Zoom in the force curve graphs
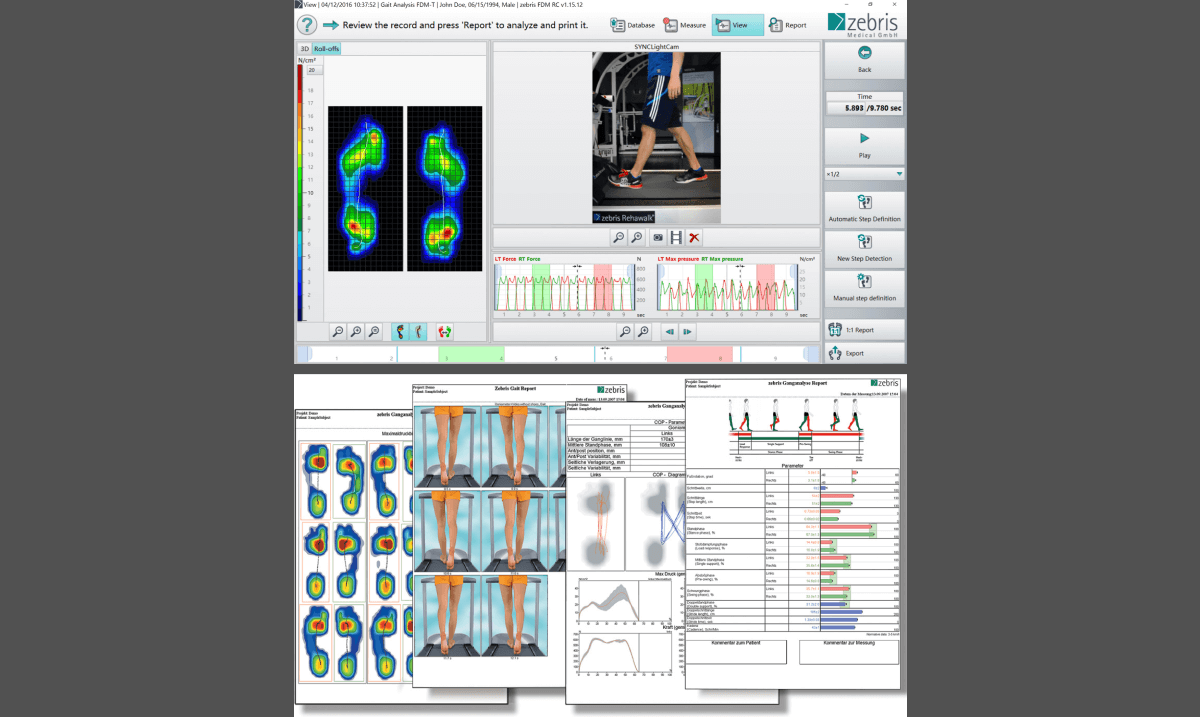1200x717 pixels. click(643, 331)
